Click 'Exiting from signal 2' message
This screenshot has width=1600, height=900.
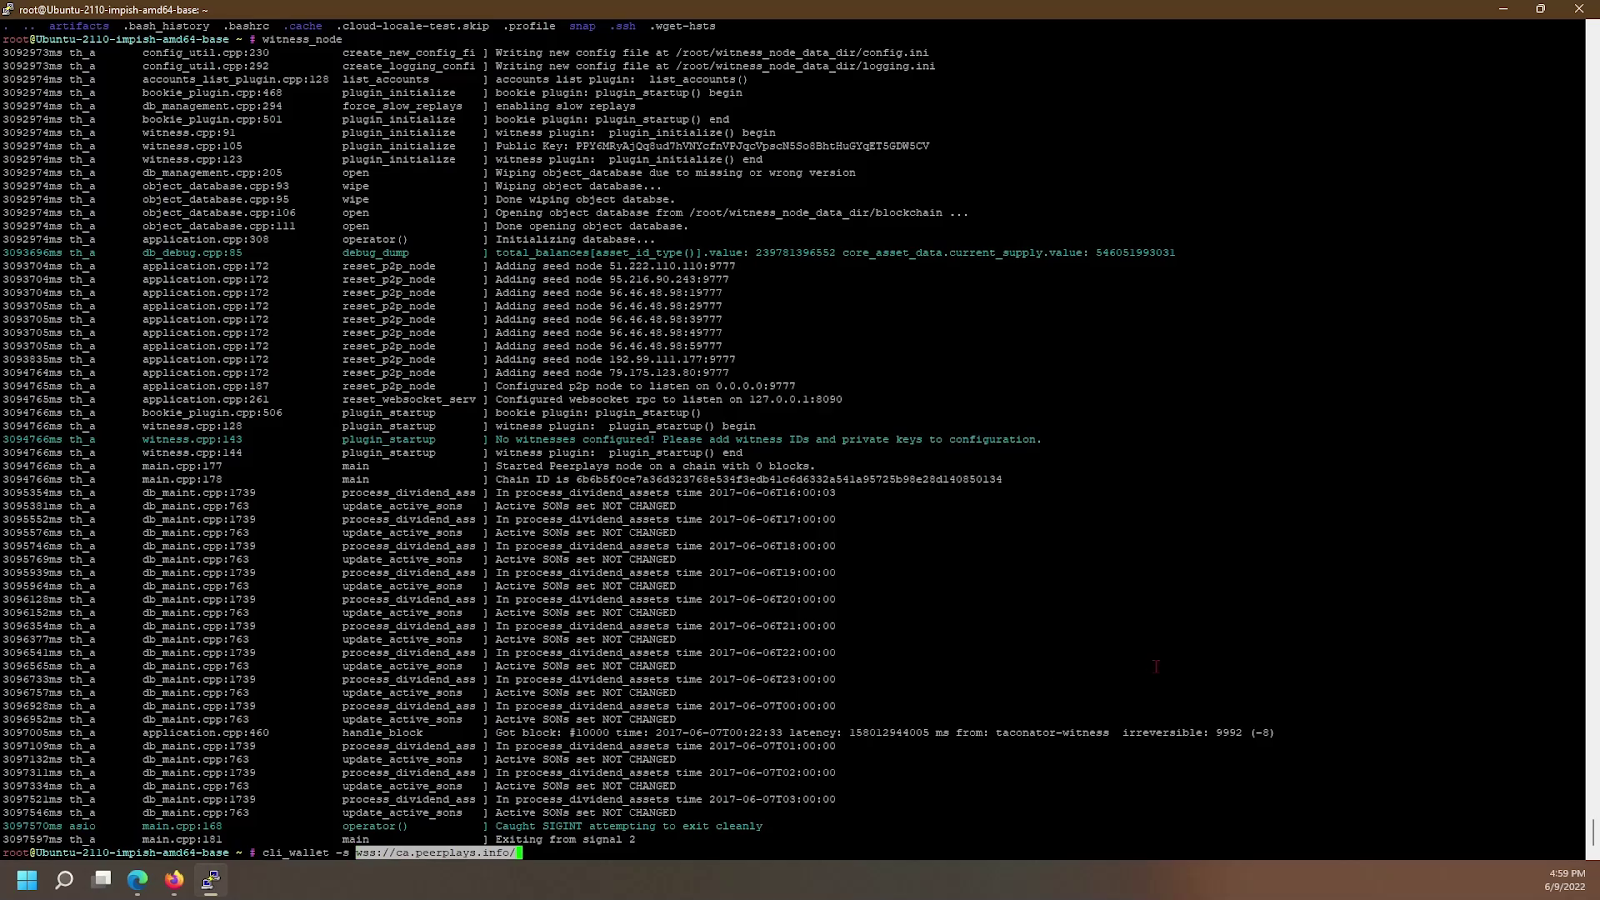click(x=565, y=840)
